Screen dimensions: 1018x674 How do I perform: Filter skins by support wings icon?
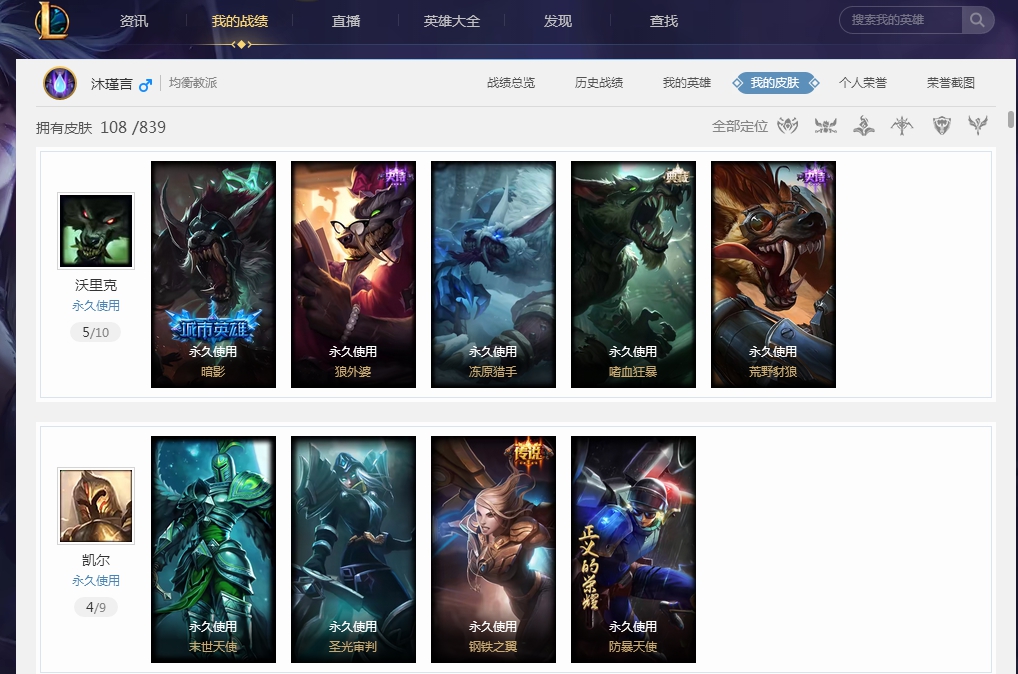coord(978,125)
